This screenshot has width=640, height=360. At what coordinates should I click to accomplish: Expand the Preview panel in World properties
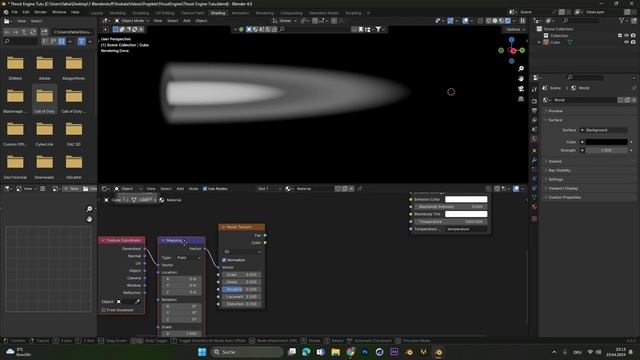point(555,111)
